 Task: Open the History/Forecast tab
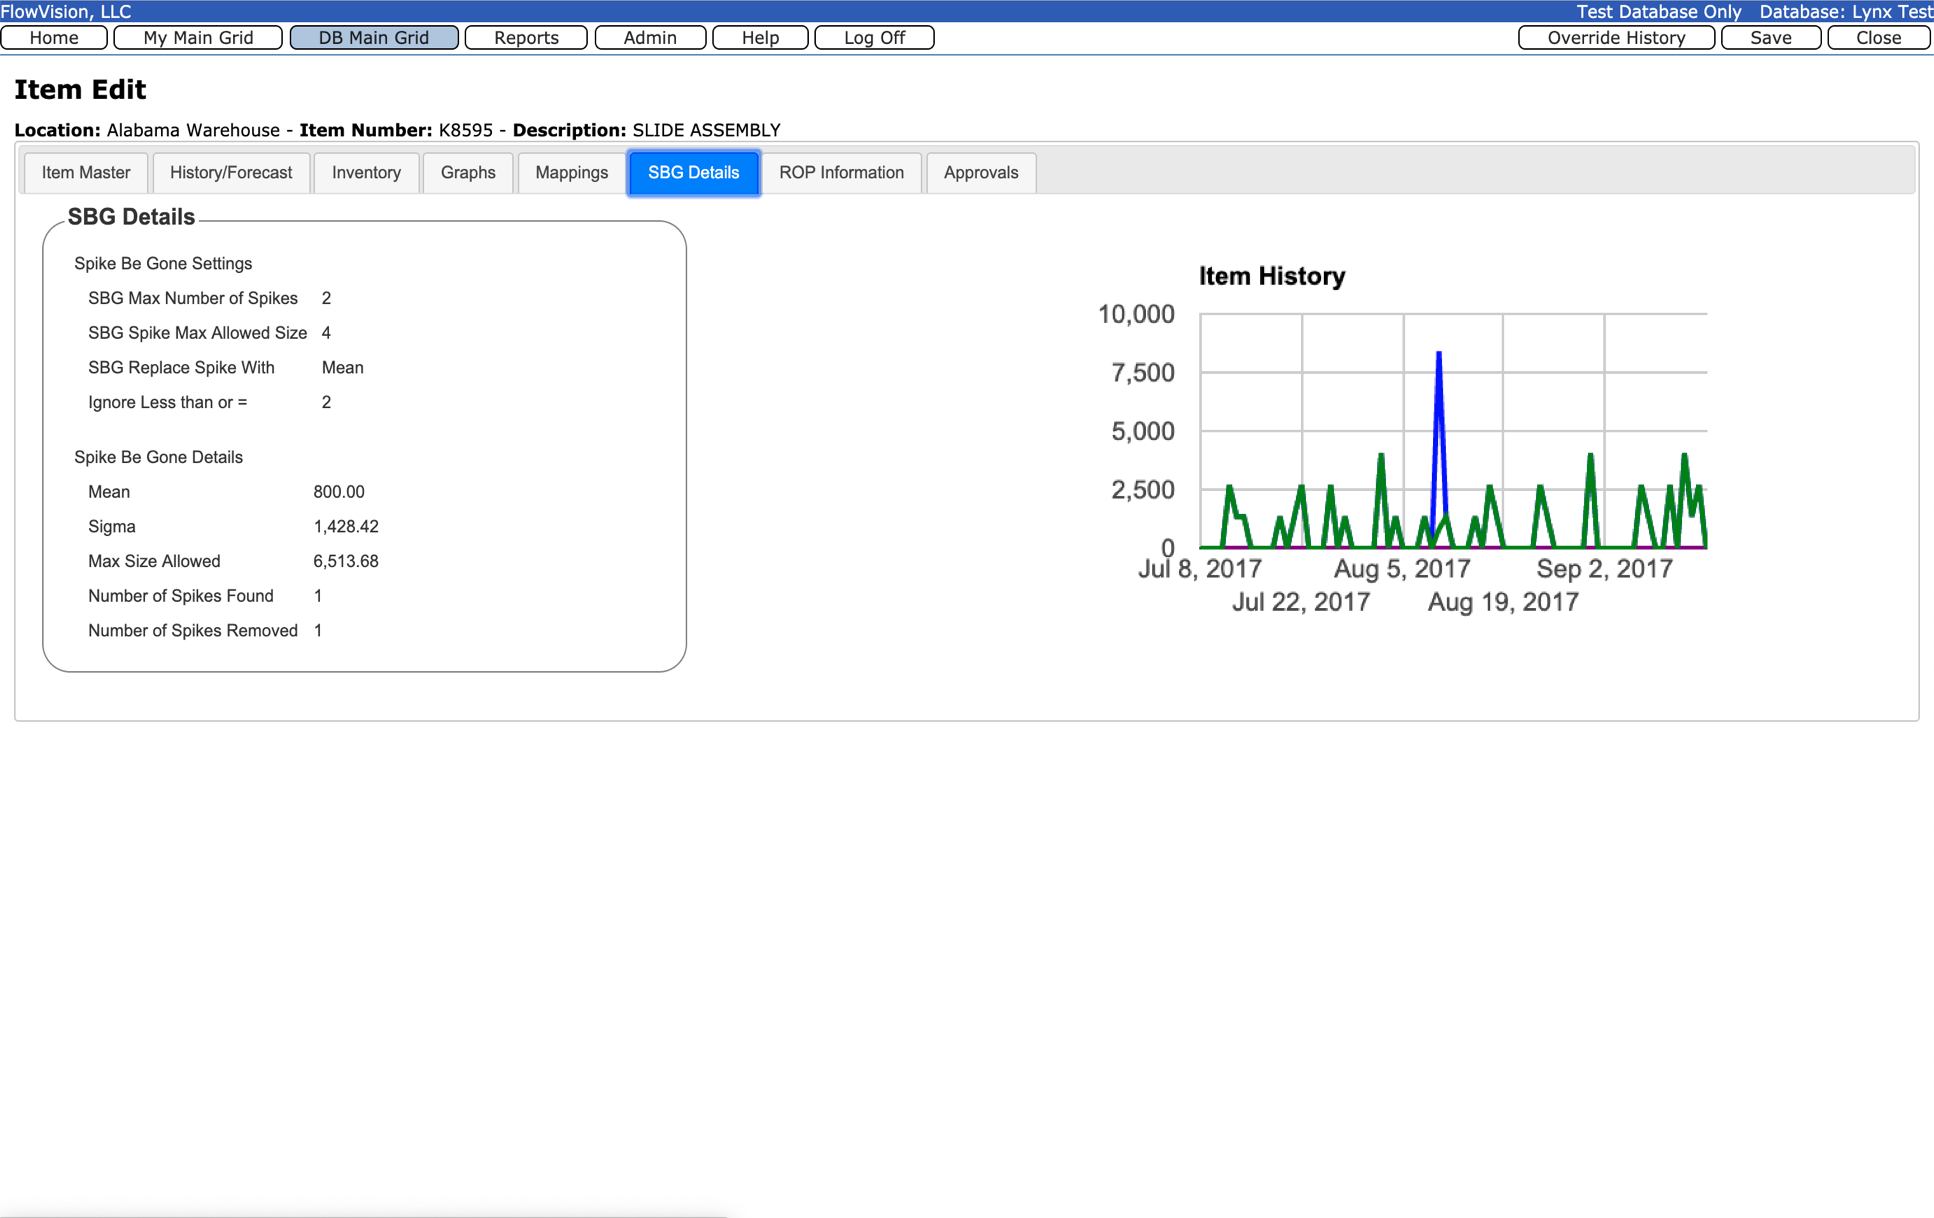(231, 173)
